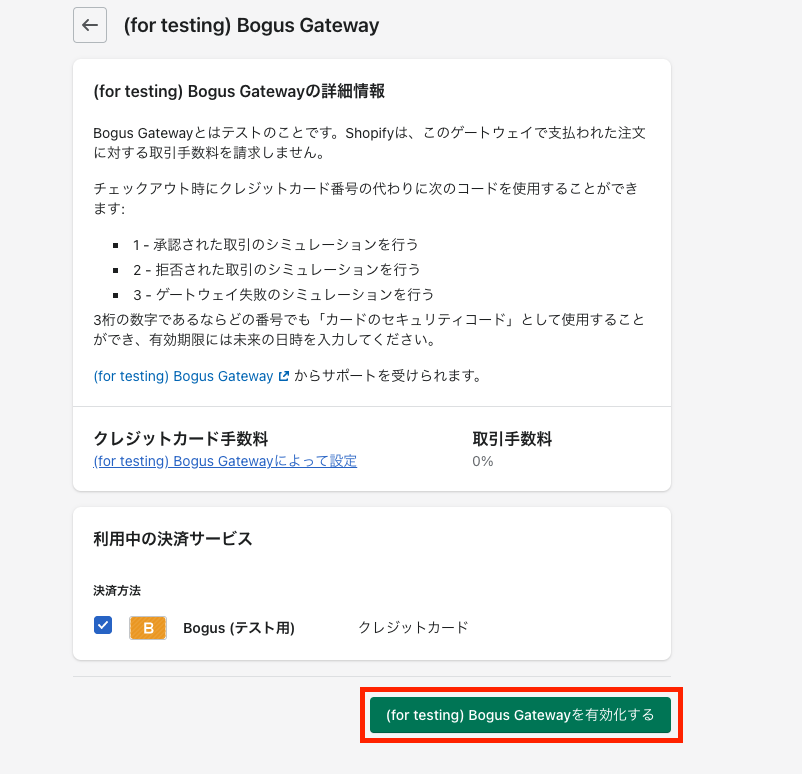
Task: Click the paragraph about カードのセキュリティコード
Action: coord(369,329)
